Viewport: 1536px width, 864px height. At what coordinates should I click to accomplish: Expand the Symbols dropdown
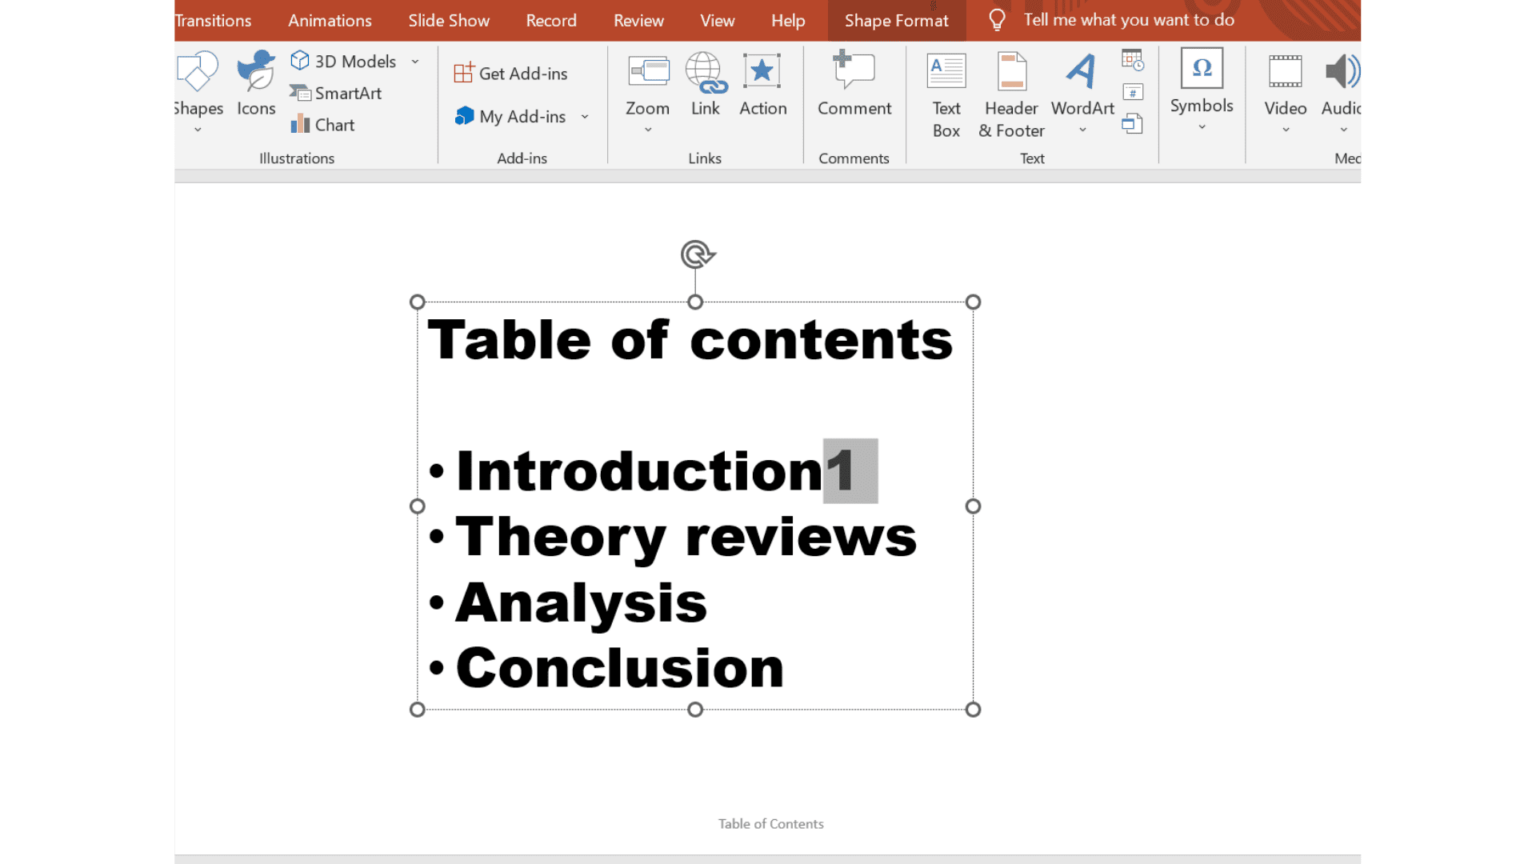[1201, 127]
